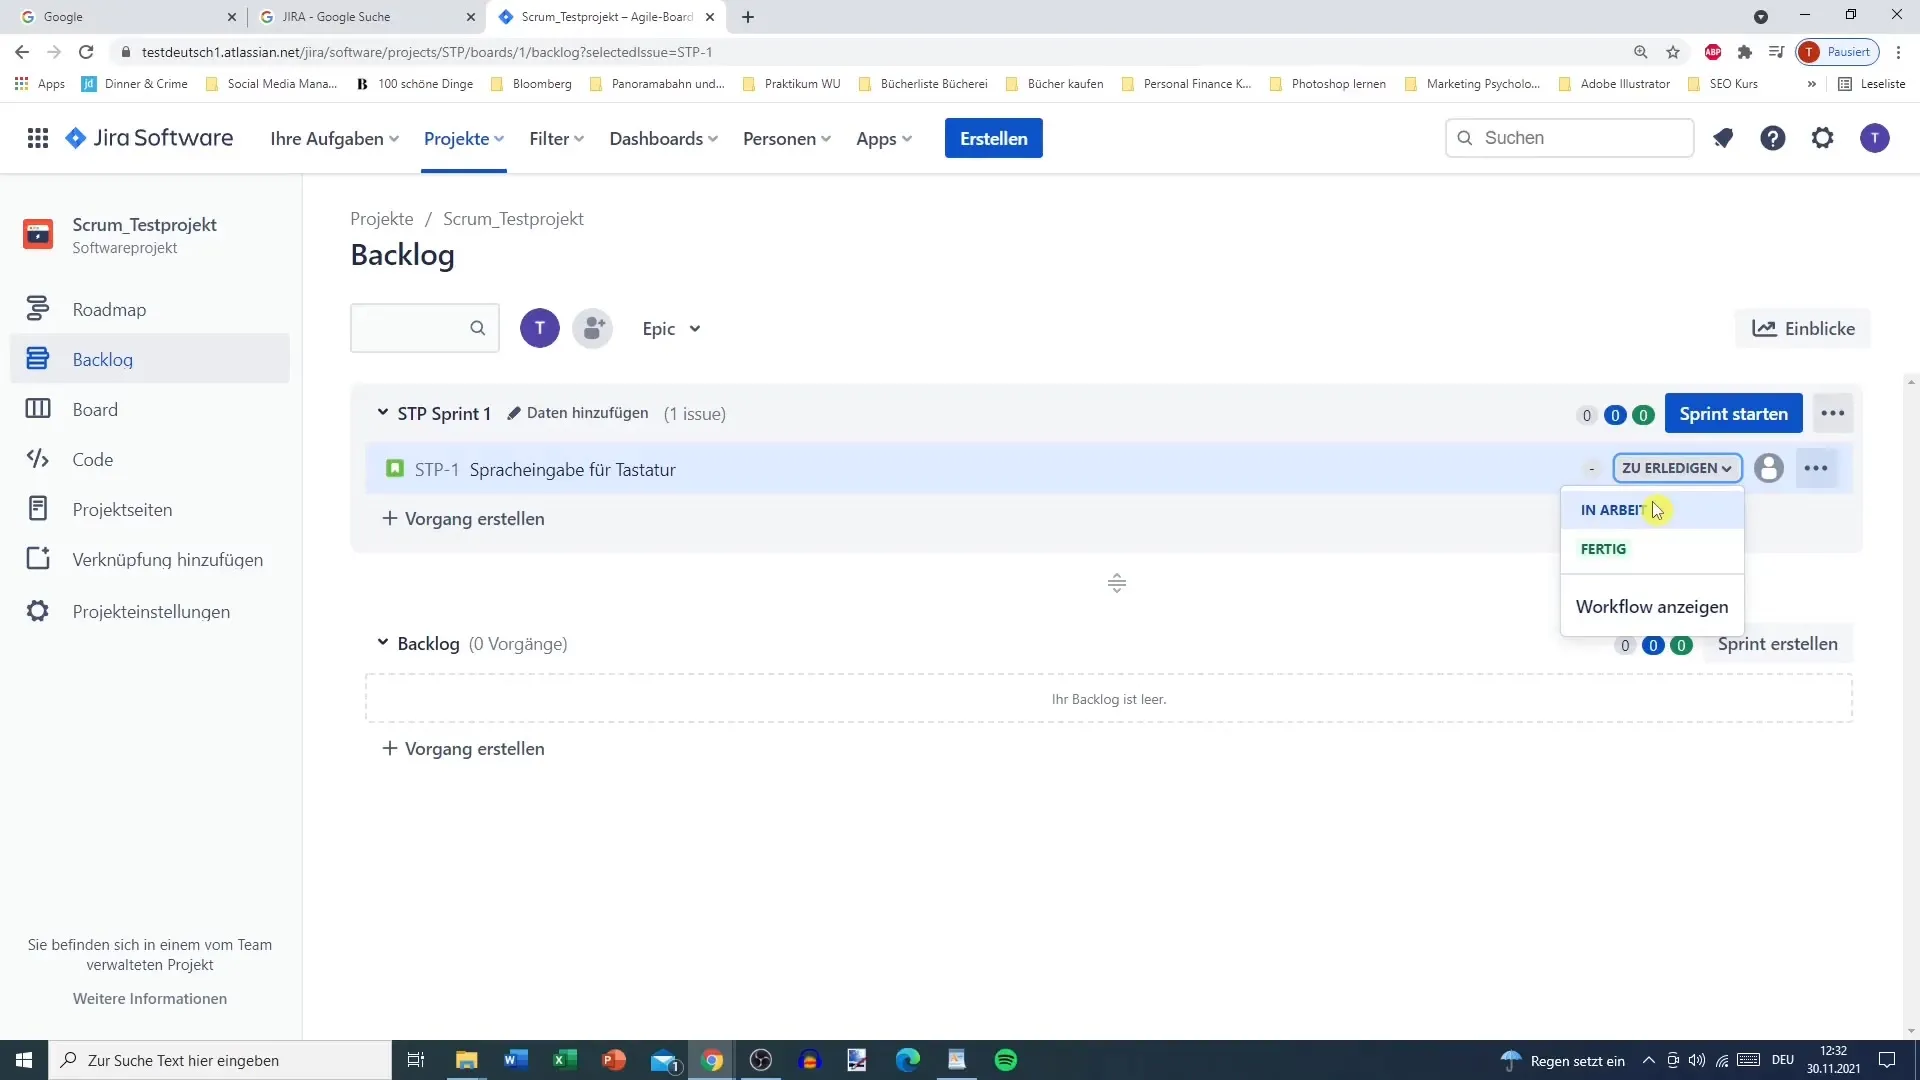Open Projektseiten in the sidebar
Image resolution: width=1920 pixels, height=1080 pixels.
tap(150, 509)
